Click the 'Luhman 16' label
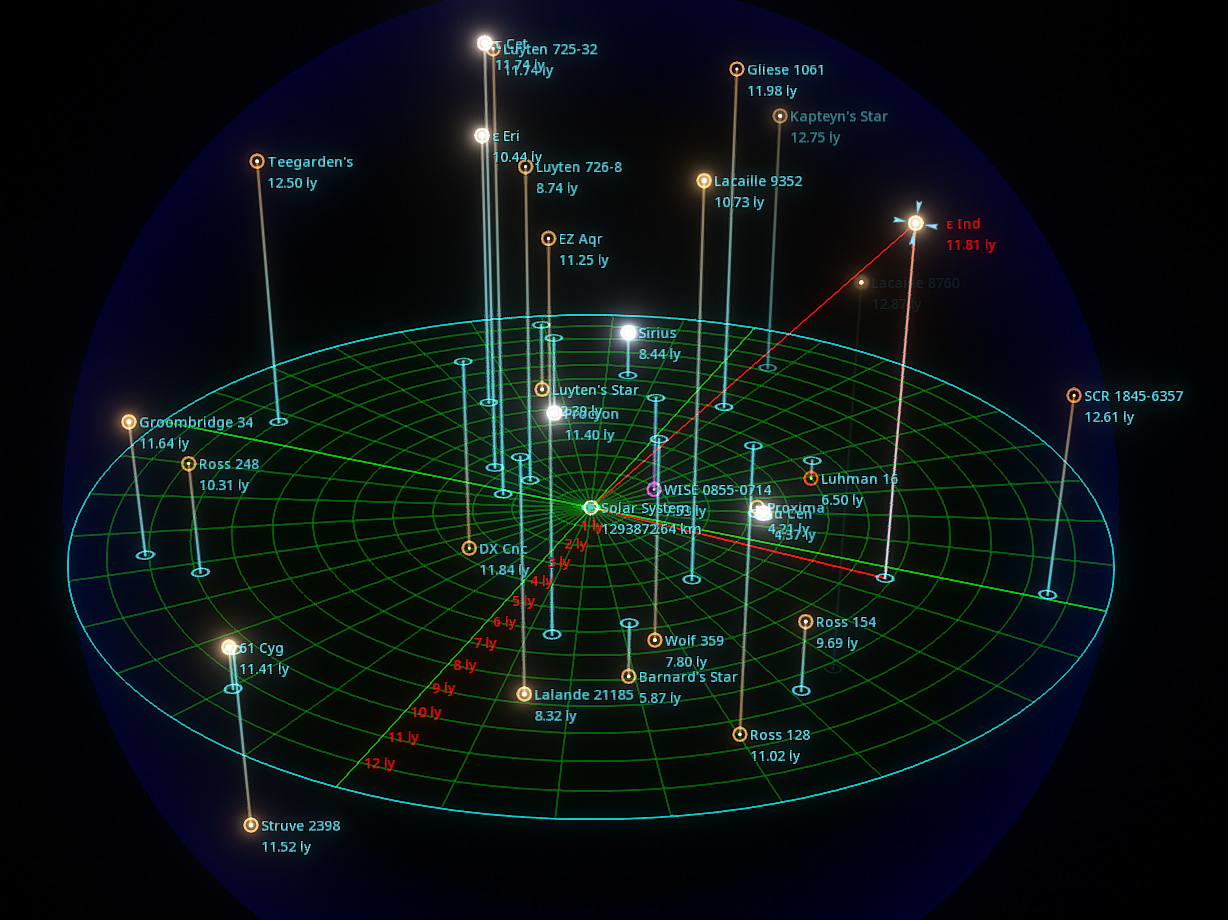 click(860, 479)
